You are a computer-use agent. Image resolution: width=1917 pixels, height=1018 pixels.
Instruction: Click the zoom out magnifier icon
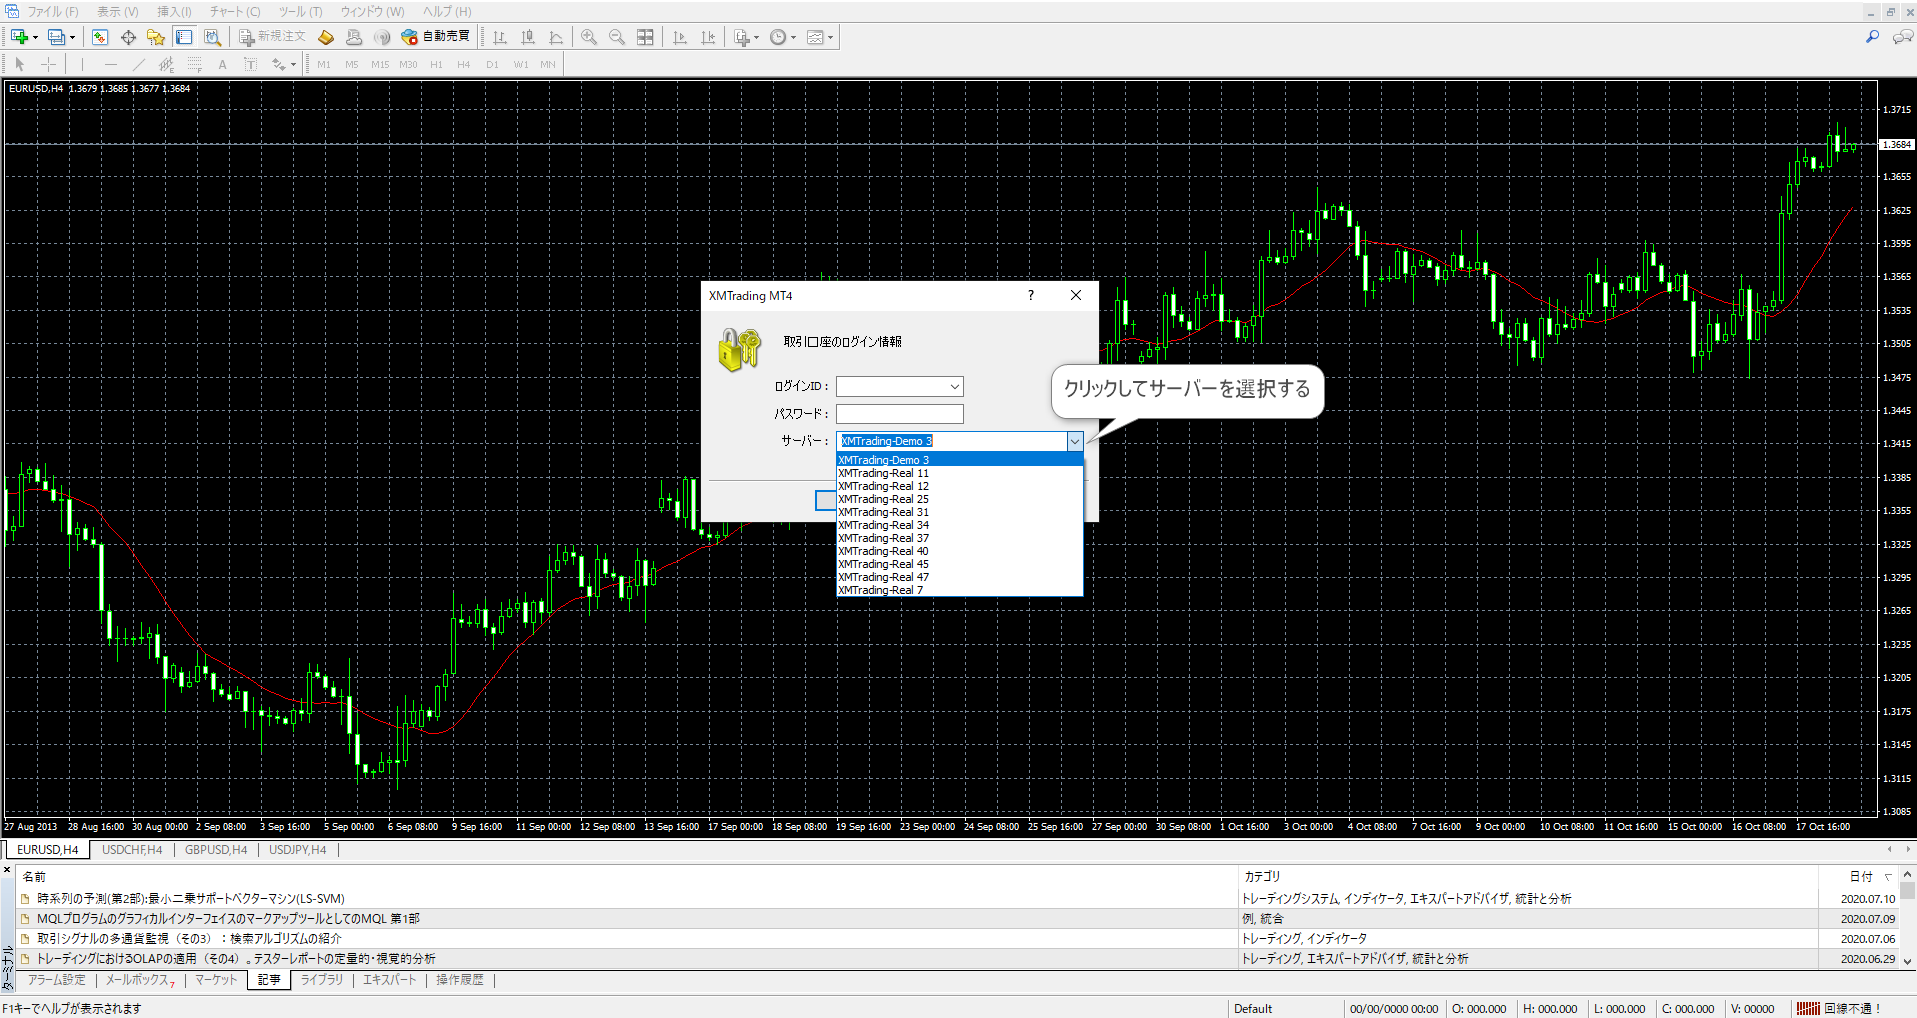(x=617, y=37)
